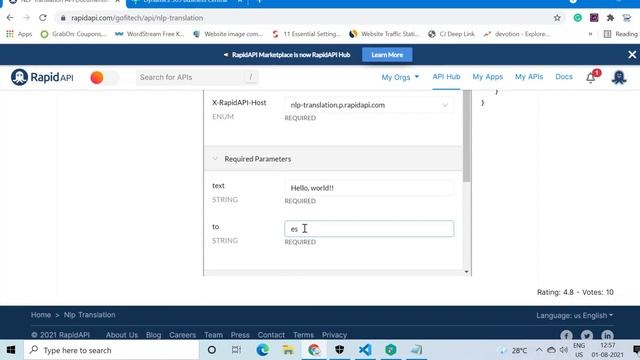
Task: Open the Website Traffic Stati... bookmark
Action: (x=384, y=34)
